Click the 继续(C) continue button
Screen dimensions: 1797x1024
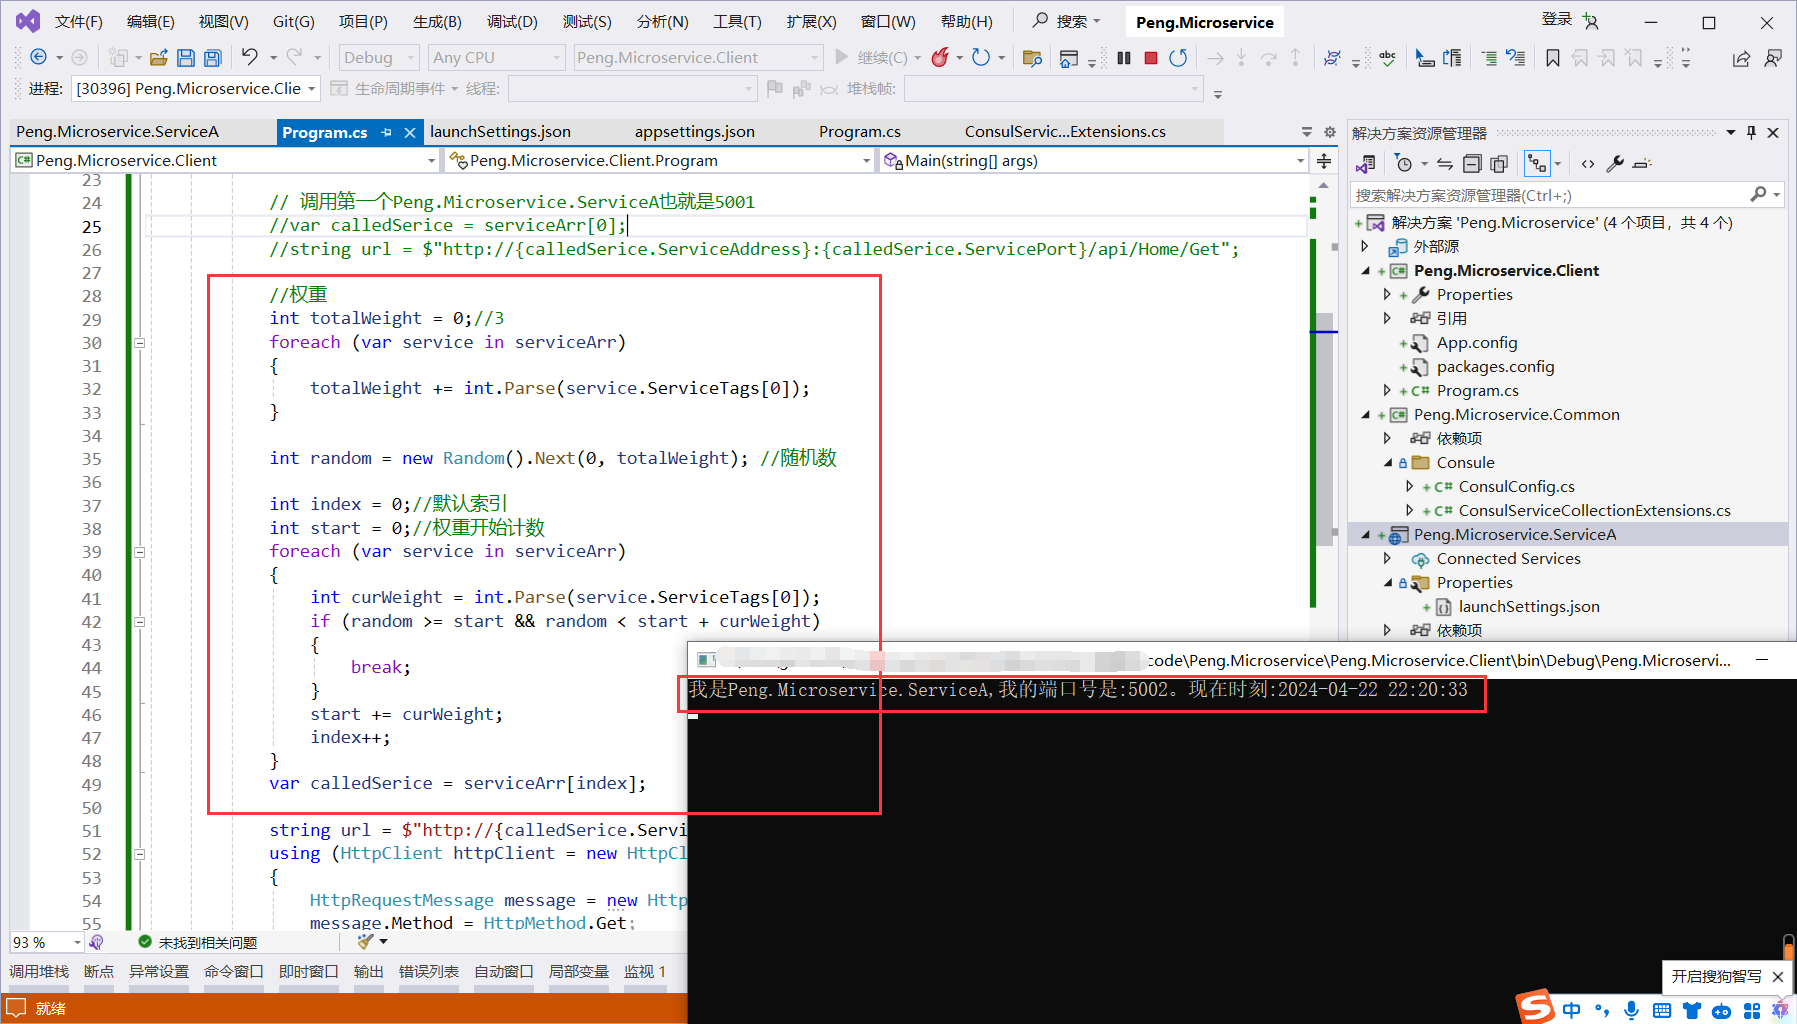click(x=871, y=58)
